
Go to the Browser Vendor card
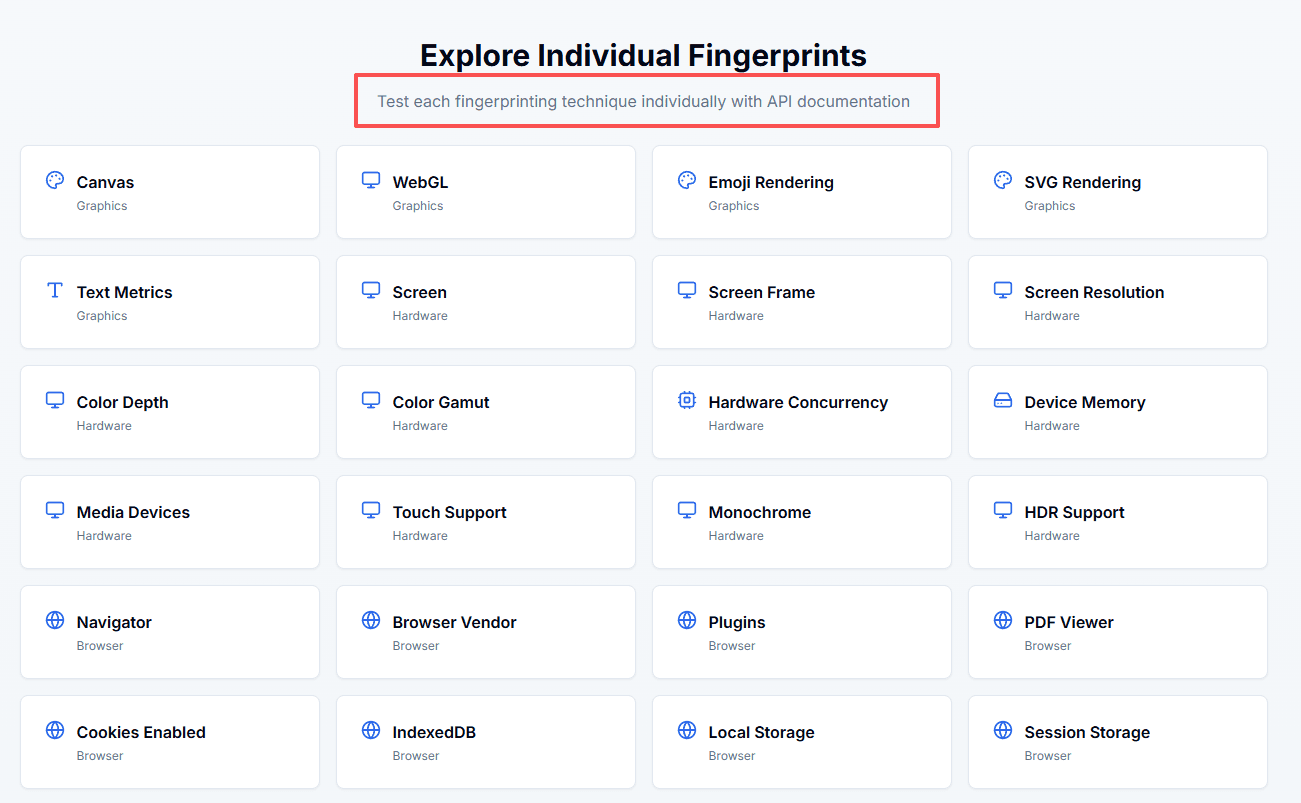click(x=485, y=632)
